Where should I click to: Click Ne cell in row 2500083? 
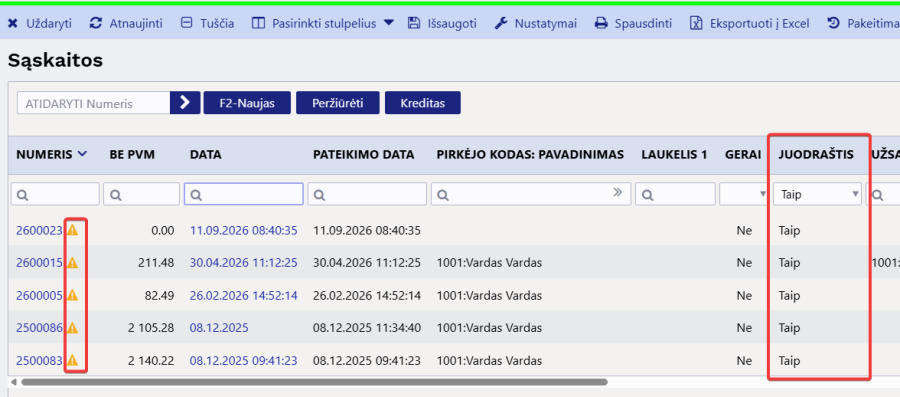tap(744, 361)
